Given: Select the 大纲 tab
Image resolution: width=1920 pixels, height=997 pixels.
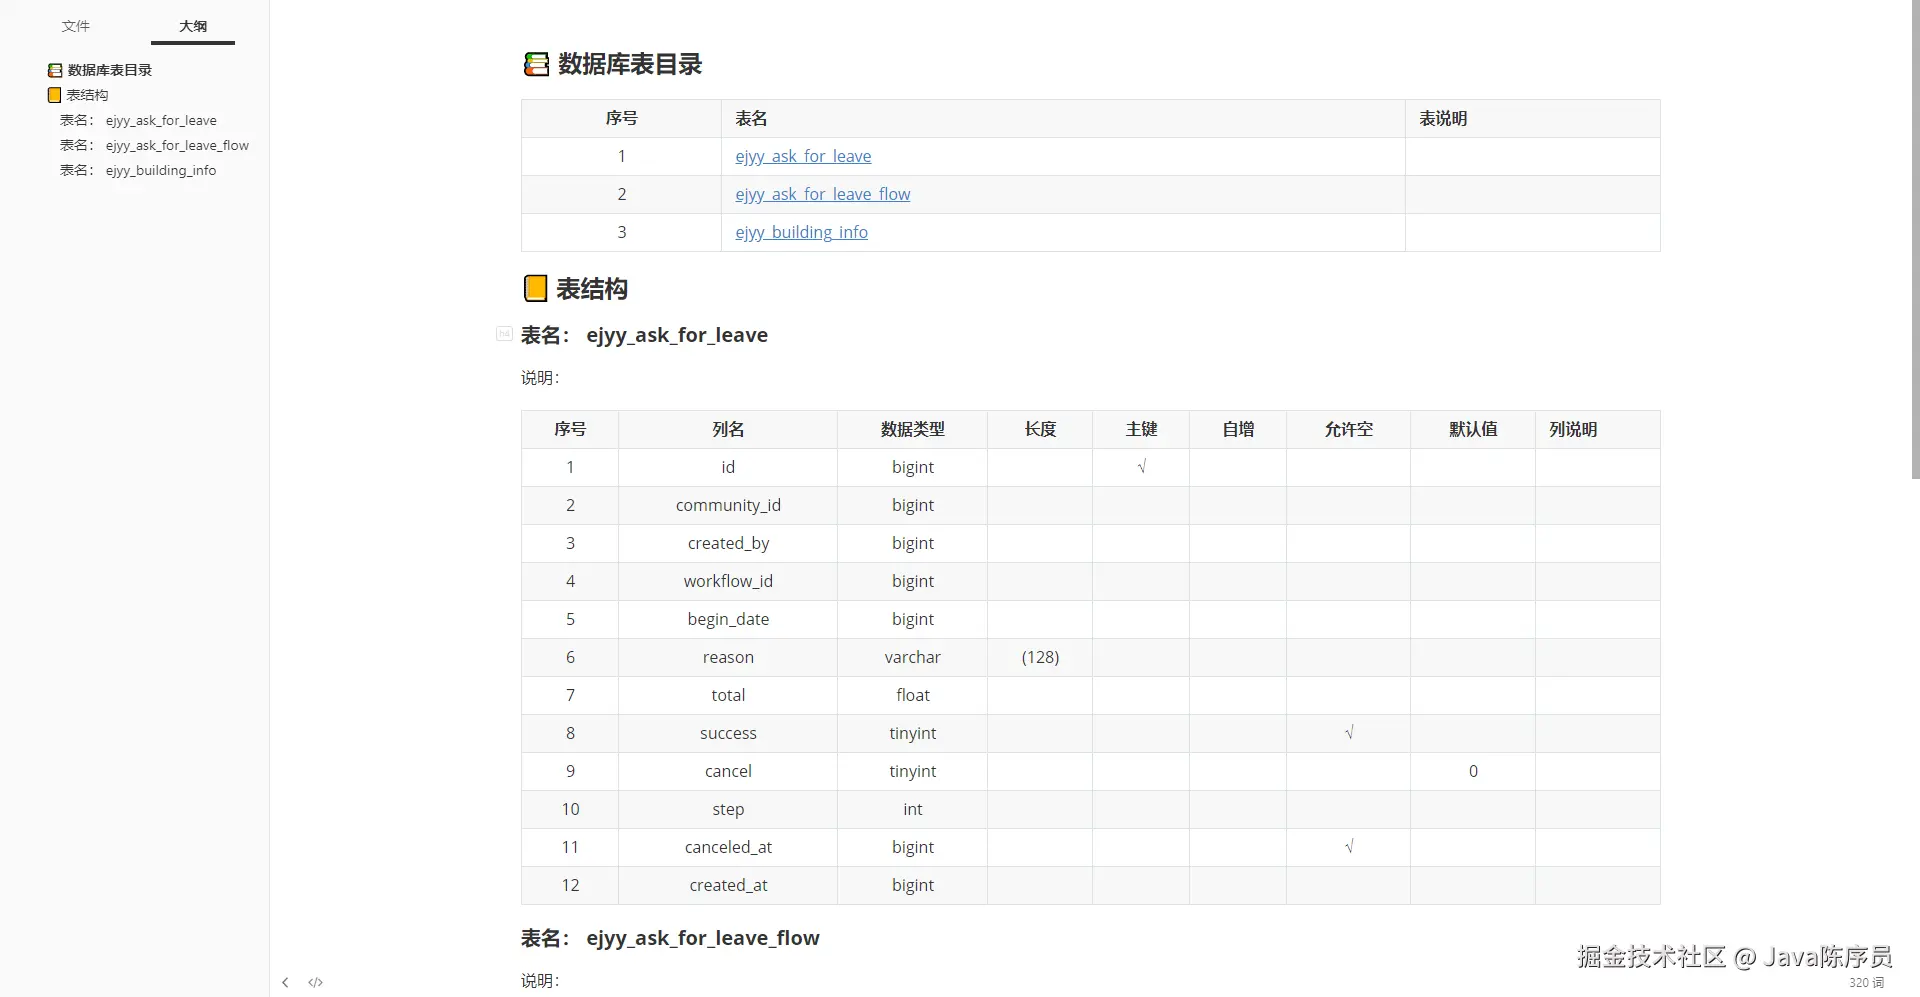Looking at the screenshot, I should click(x=193, y=26).
